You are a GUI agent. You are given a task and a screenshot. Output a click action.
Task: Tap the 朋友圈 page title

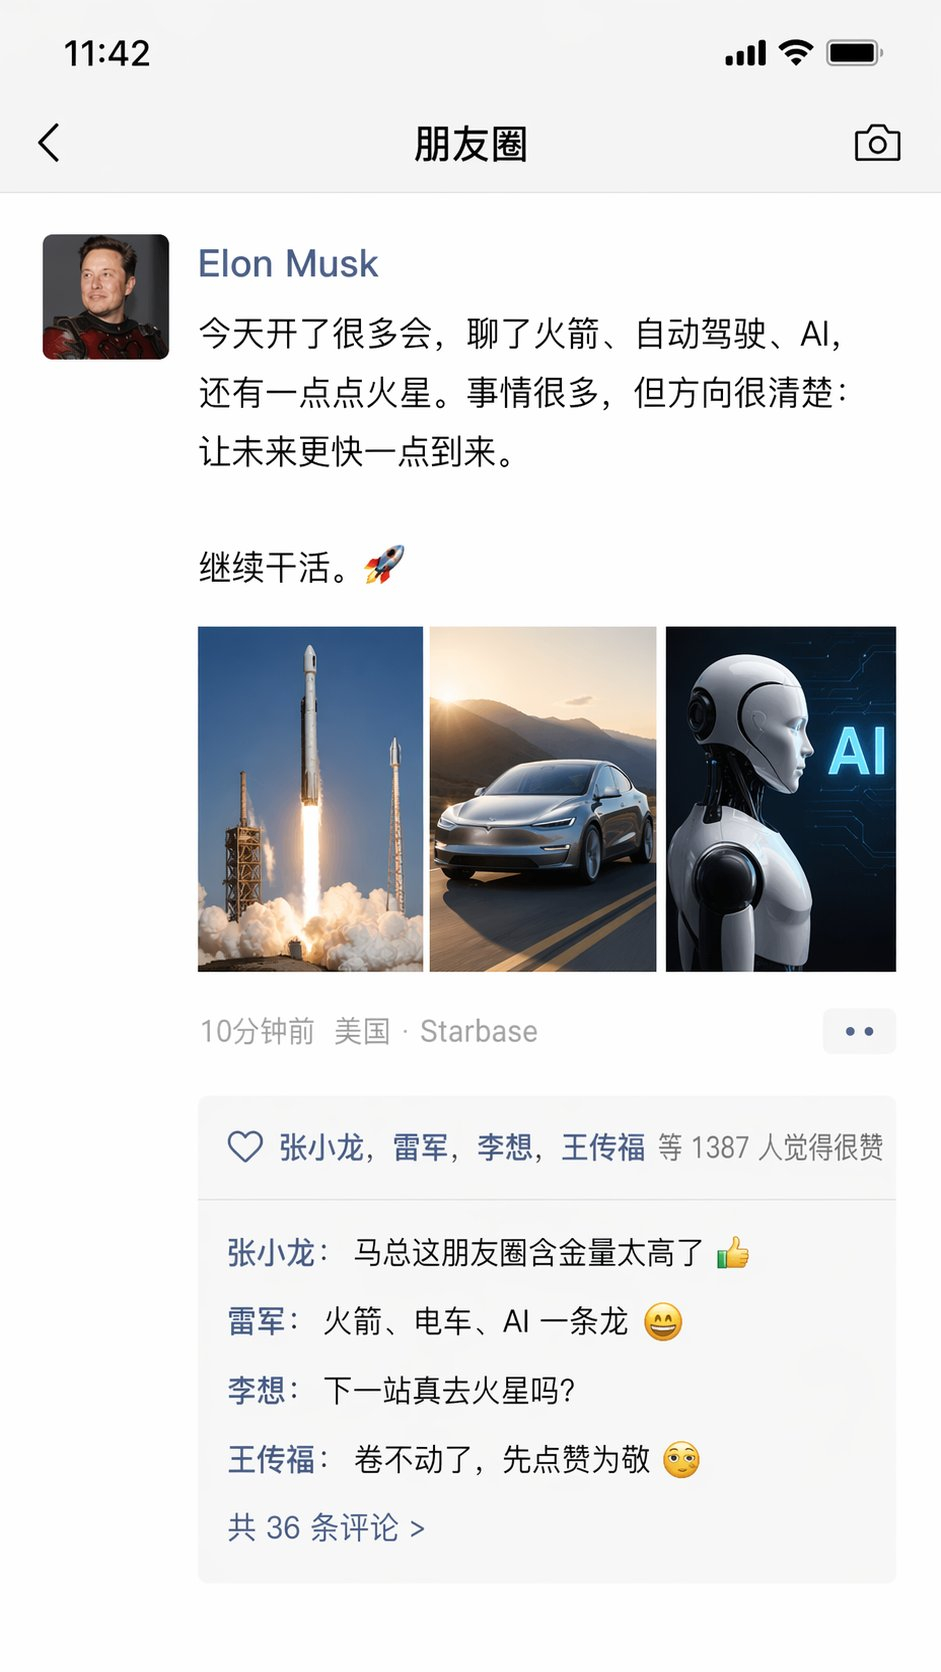coord(470,144)
